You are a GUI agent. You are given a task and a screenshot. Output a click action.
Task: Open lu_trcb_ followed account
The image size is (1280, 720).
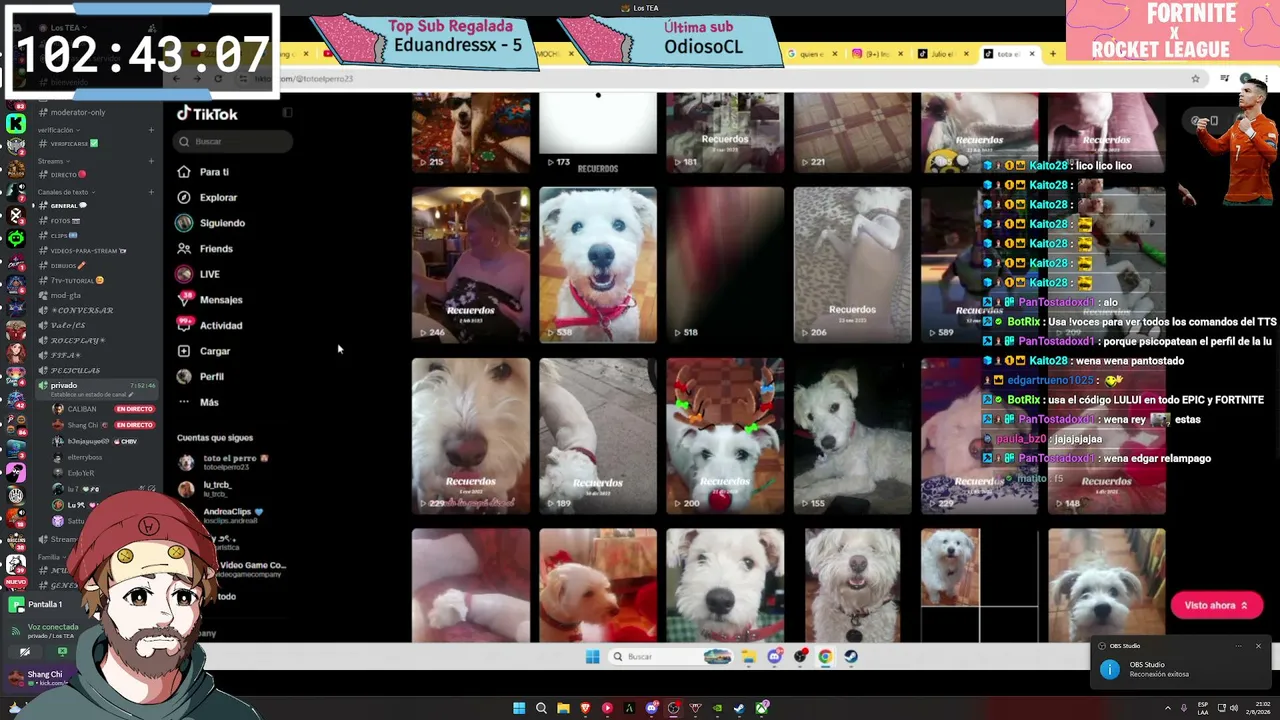[x=206, y=489]
